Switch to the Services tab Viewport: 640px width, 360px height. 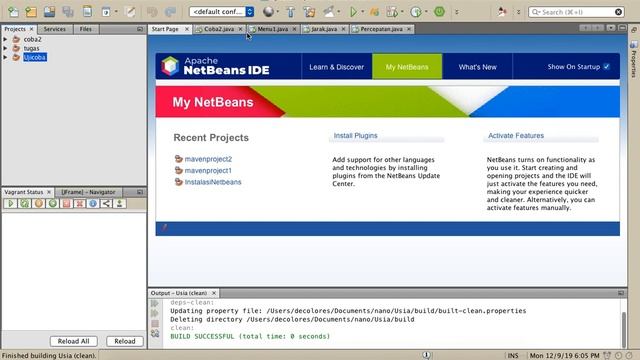[55, 29]
